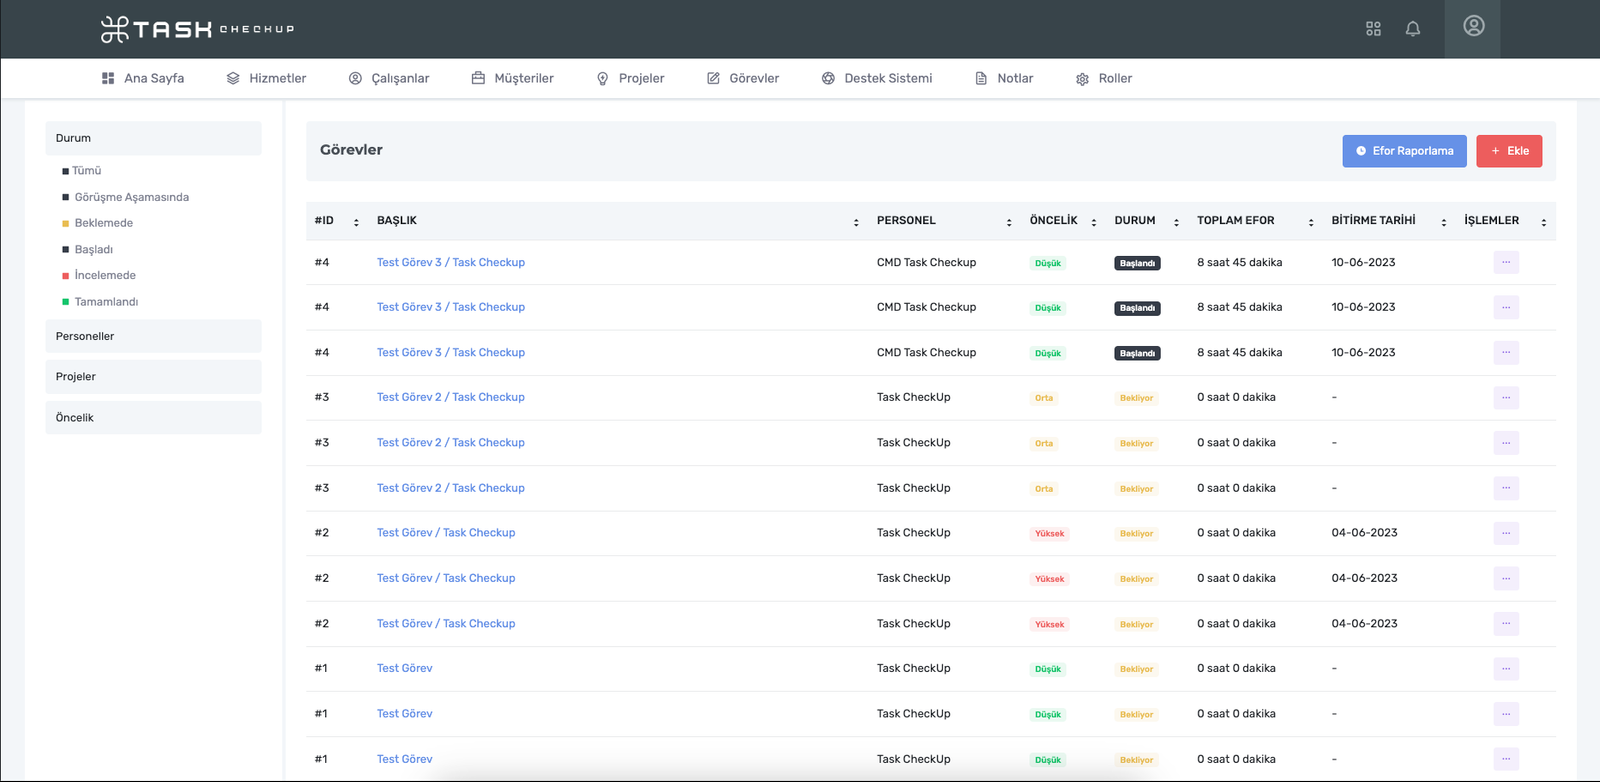
Task: Click the Efor Raporlama button
Action: [1404, 151]
